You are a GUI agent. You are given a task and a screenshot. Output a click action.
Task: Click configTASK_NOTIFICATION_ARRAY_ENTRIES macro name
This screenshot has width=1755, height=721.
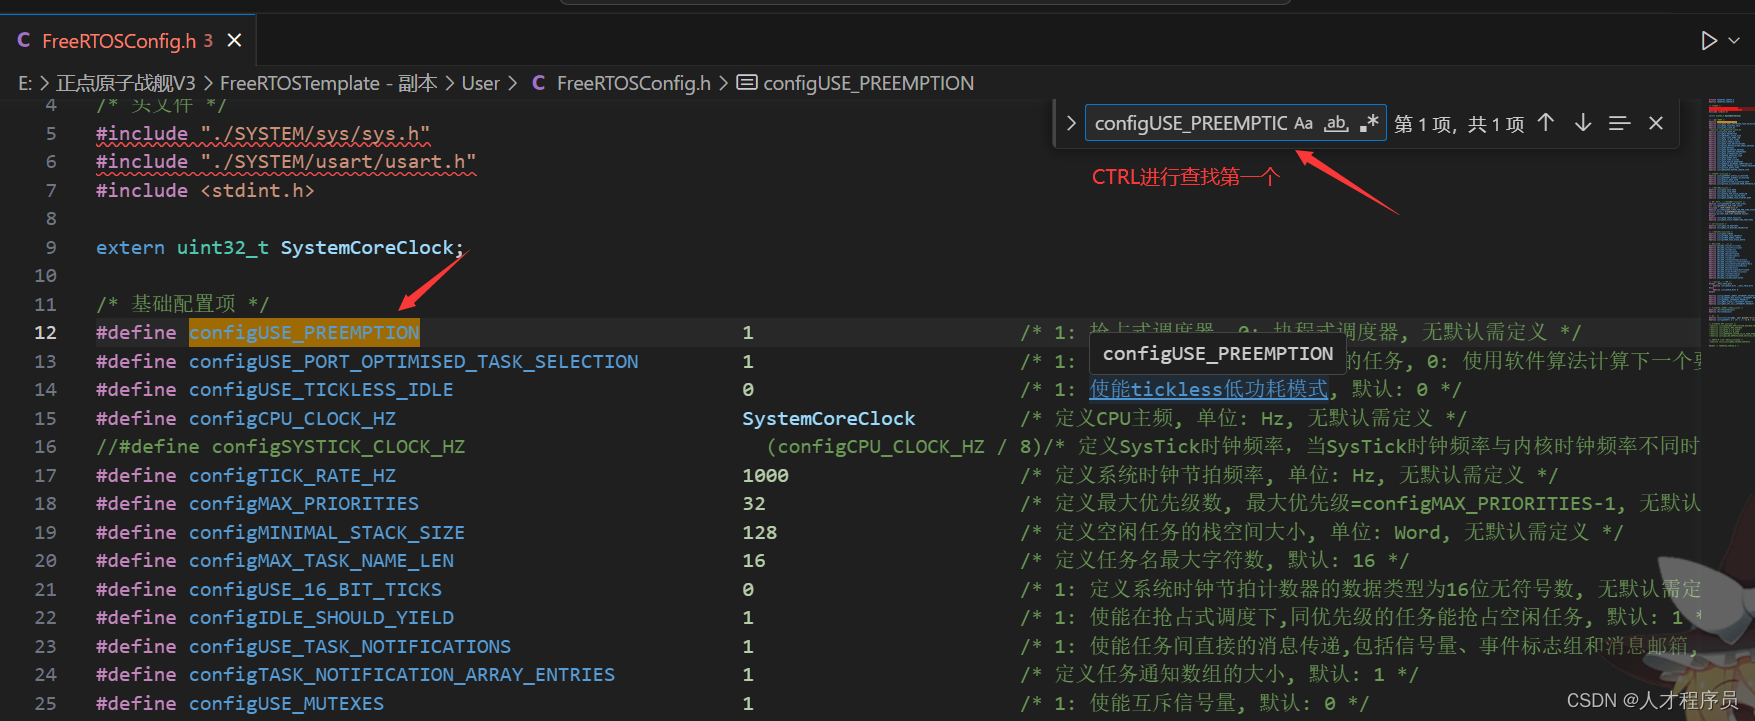[x=402, y=674]
